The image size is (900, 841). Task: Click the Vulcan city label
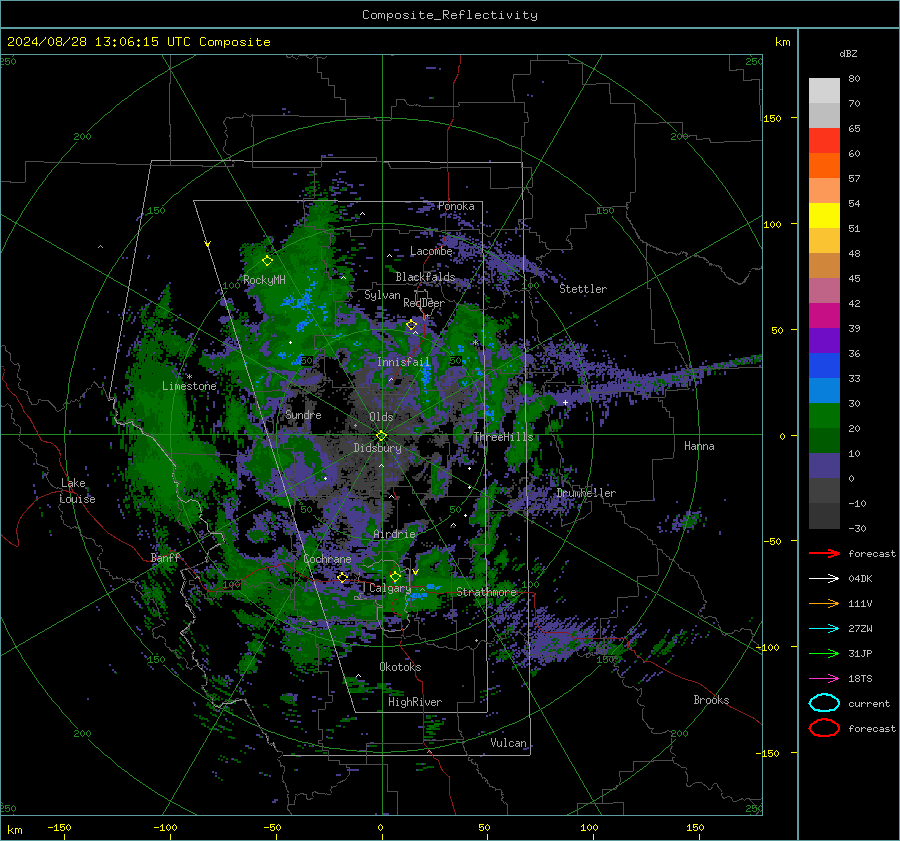[509, 743]
